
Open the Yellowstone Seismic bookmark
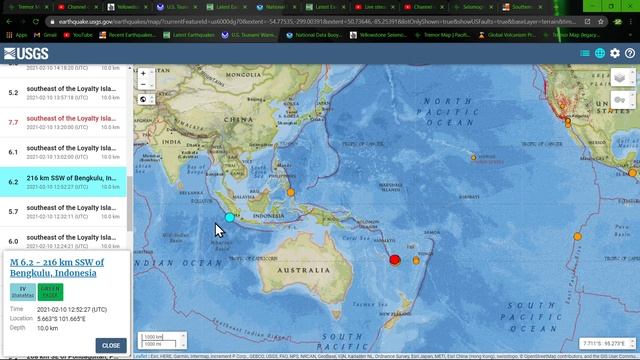coord(378,35)
